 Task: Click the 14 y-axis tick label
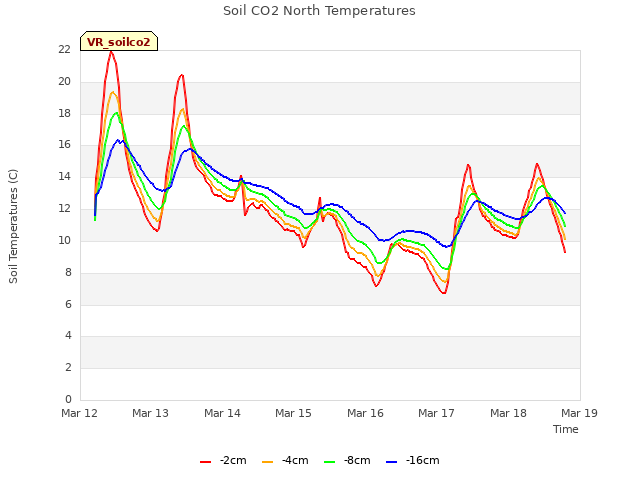click(64, 177)
